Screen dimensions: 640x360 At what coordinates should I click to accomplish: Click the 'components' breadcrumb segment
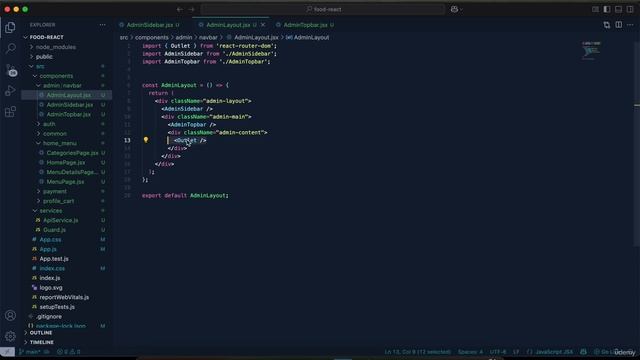pyautogui.click(x=151, y=37)
